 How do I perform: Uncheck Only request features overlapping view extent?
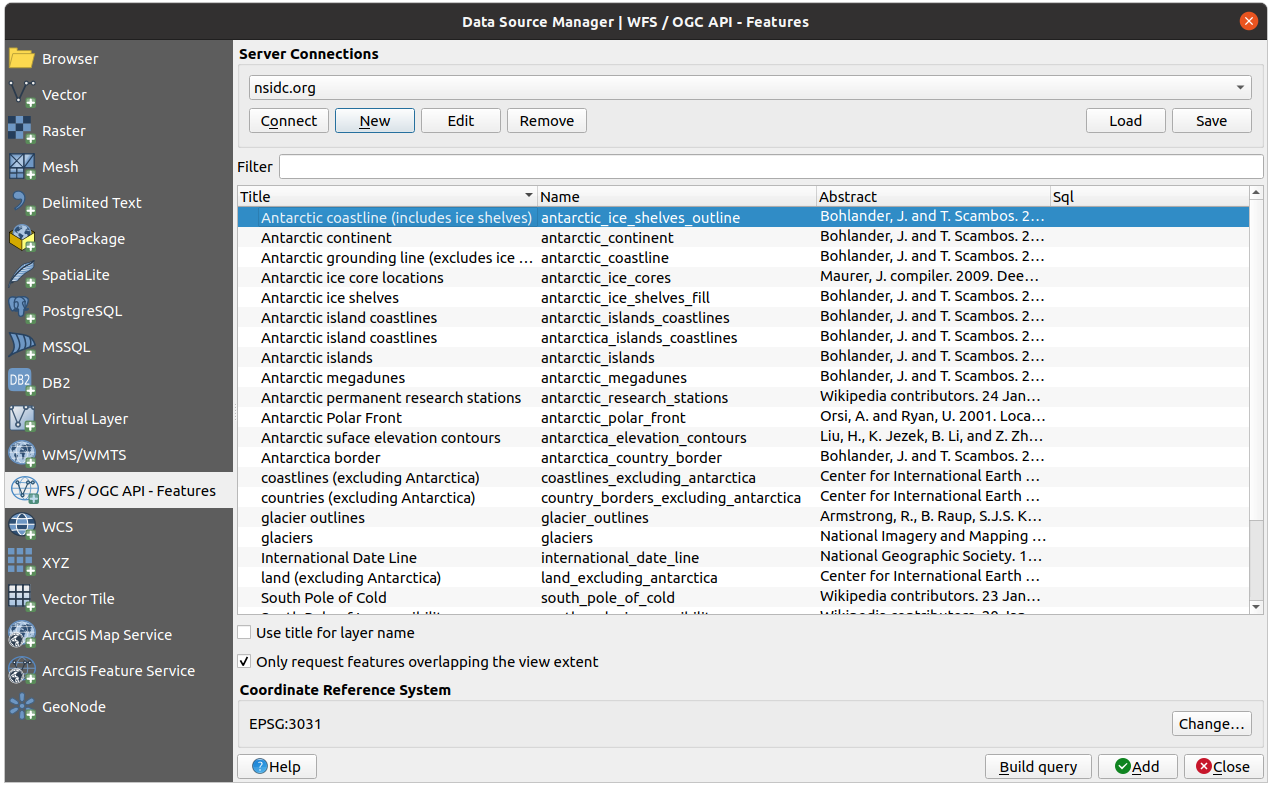245,662
